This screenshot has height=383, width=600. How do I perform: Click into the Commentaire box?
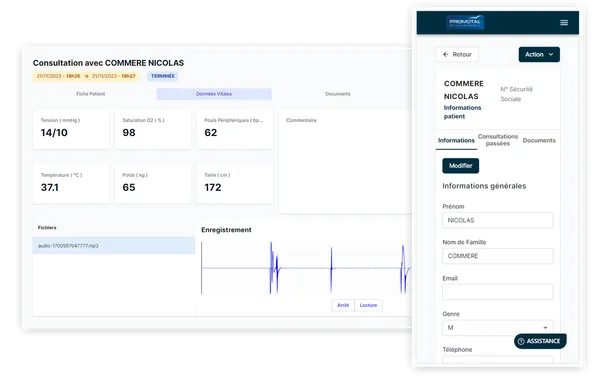tap(345, 162)
